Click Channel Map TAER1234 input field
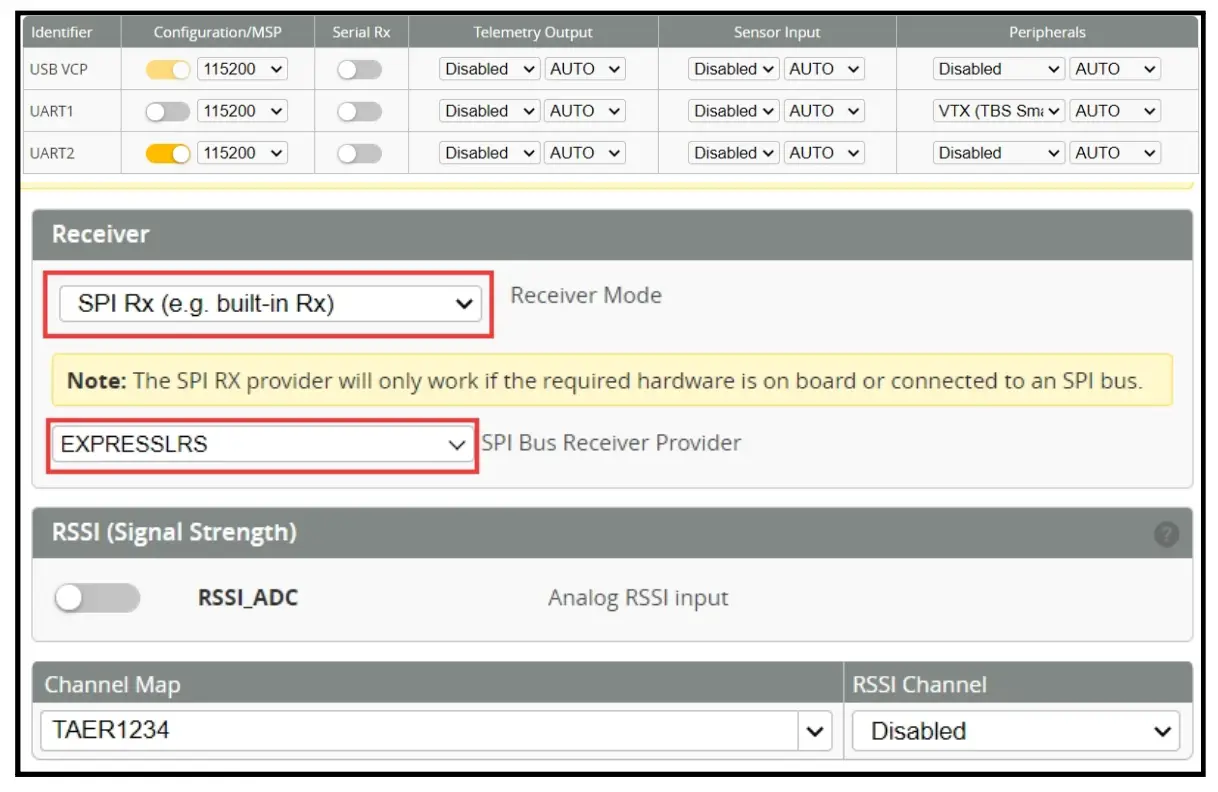1218x792 pixels. [x=420, y=731]
